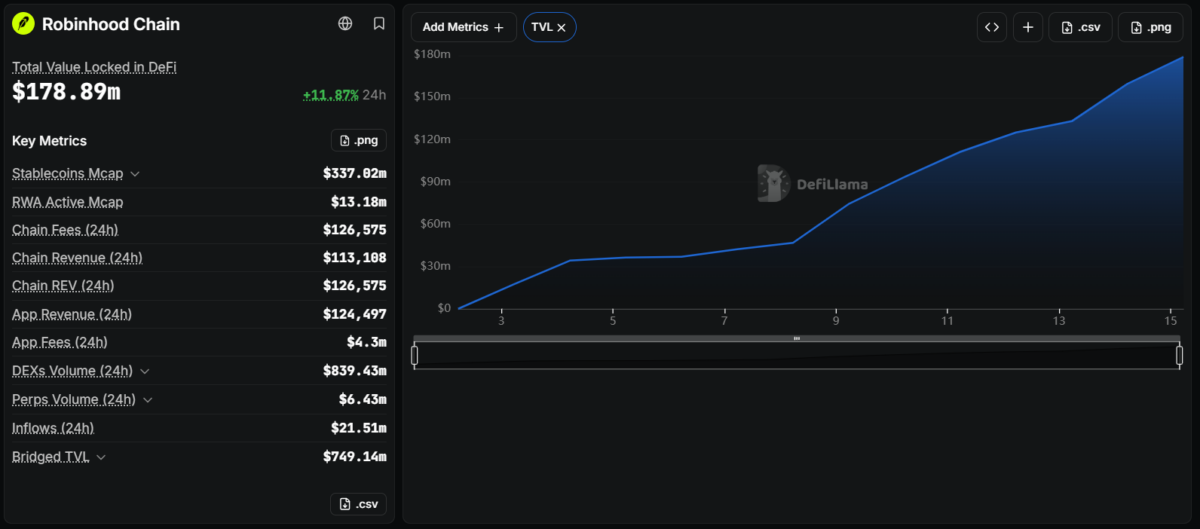Remove the TVL metric chip
This screenshot has width=1200, height=529.
click(562, 28)
